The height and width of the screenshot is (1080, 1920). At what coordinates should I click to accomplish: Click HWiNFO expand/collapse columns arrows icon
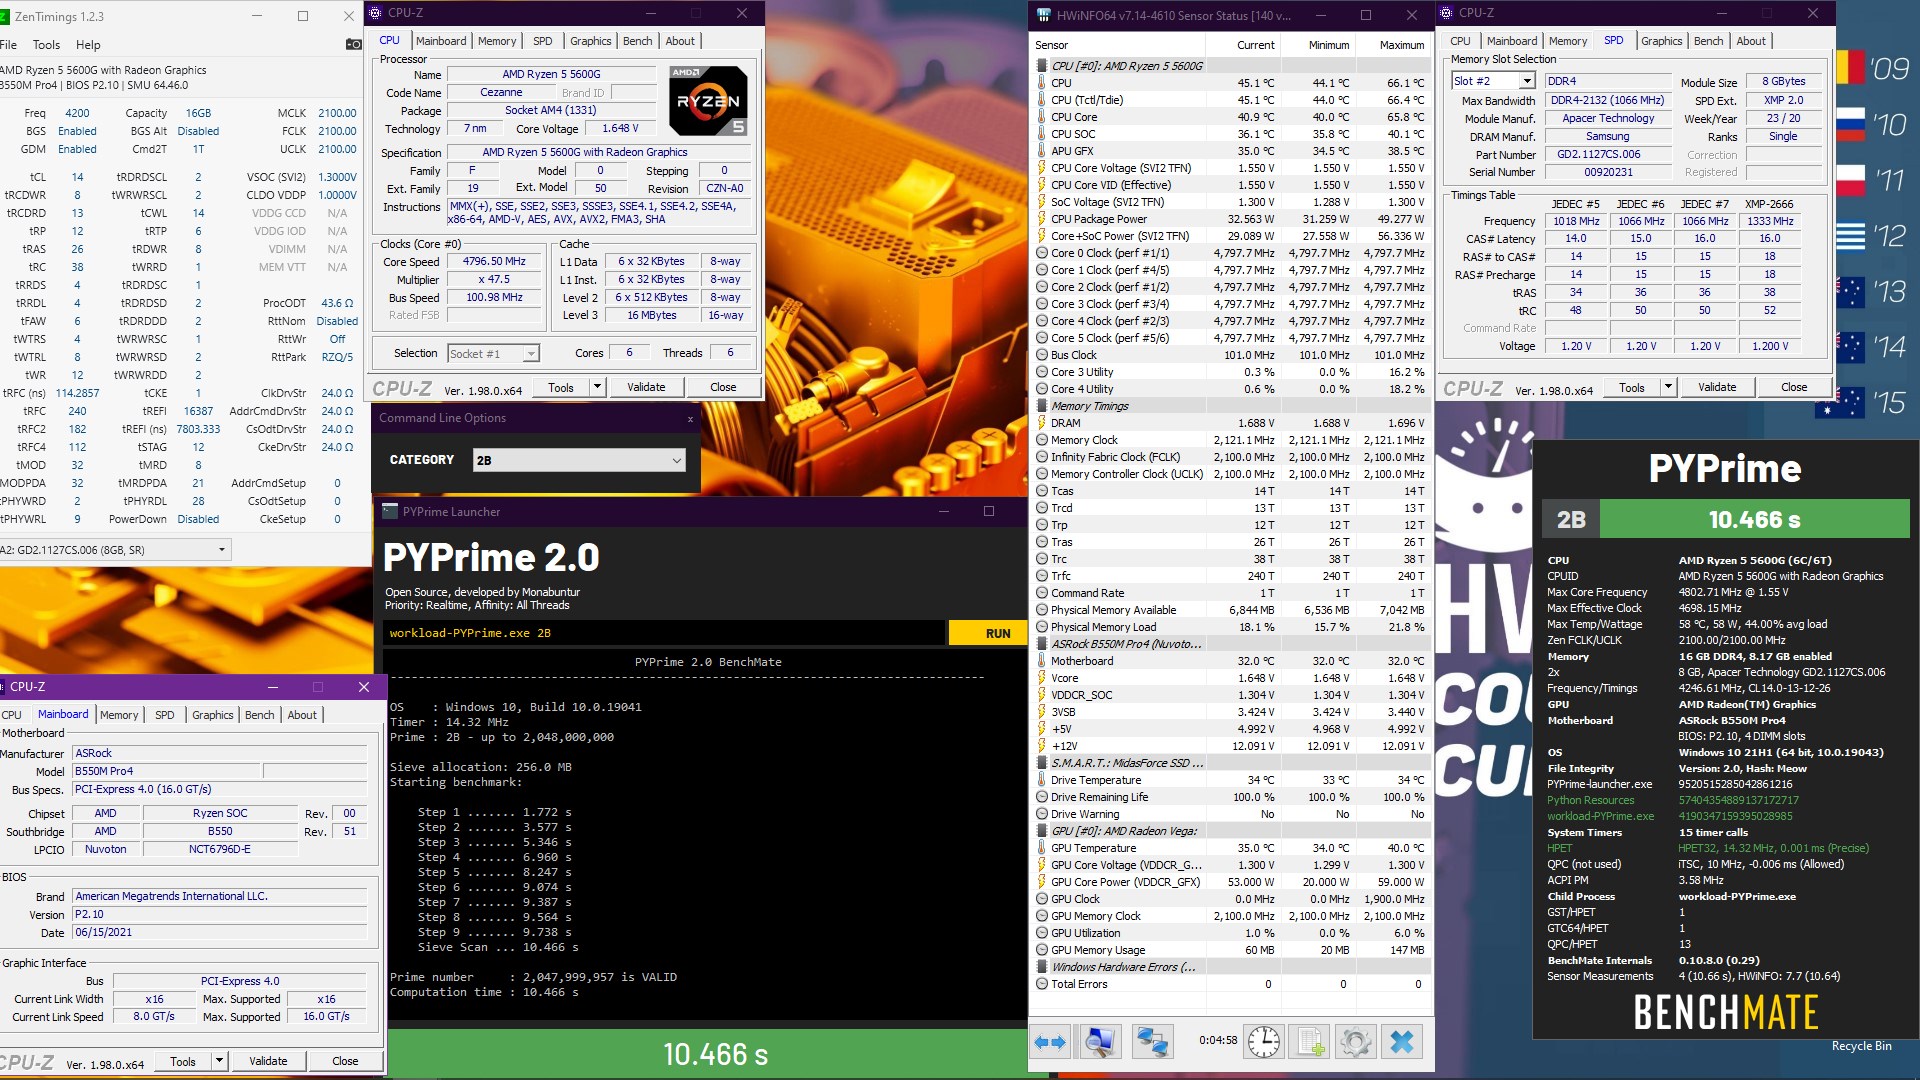(1050, 1042)
